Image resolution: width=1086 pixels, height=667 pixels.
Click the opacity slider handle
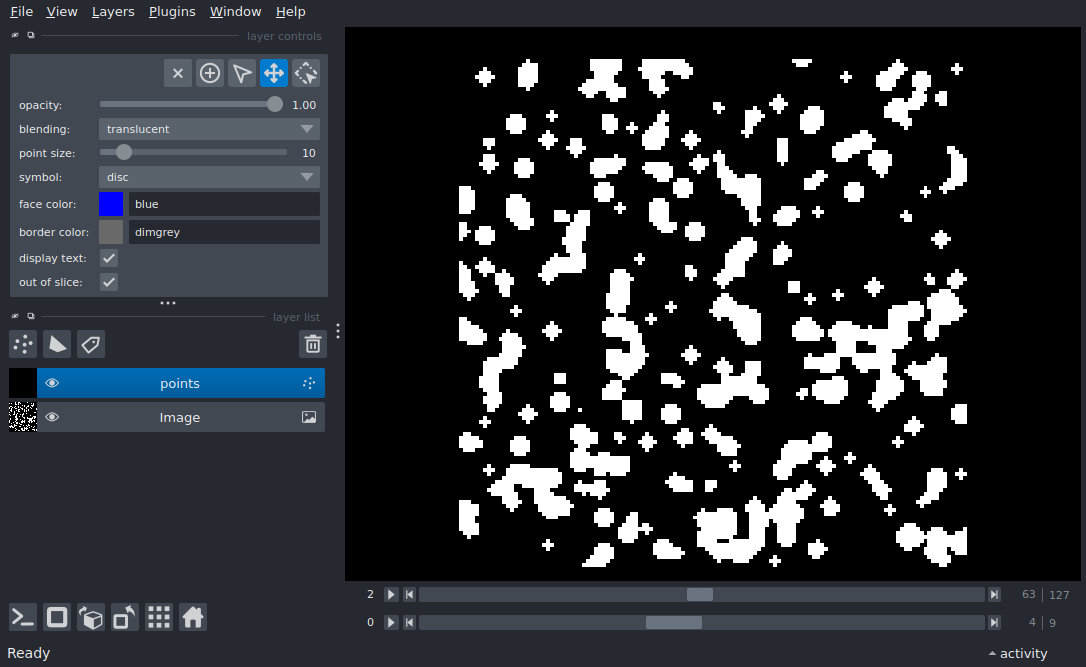[x=275, y=104]
